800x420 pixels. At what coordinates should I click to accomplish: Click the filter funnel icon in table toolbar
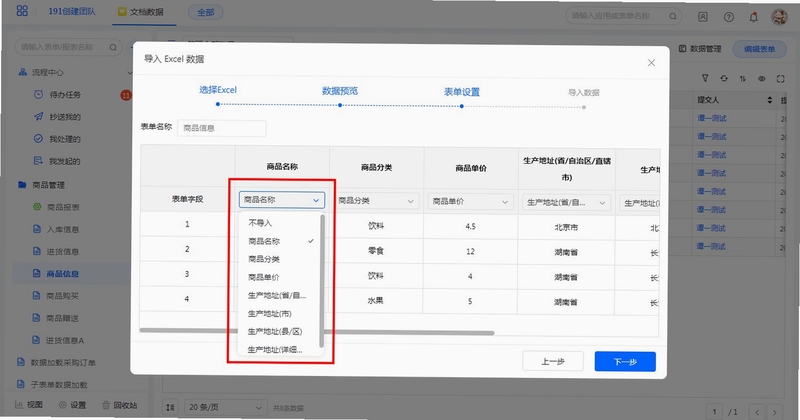click(705, 78)
